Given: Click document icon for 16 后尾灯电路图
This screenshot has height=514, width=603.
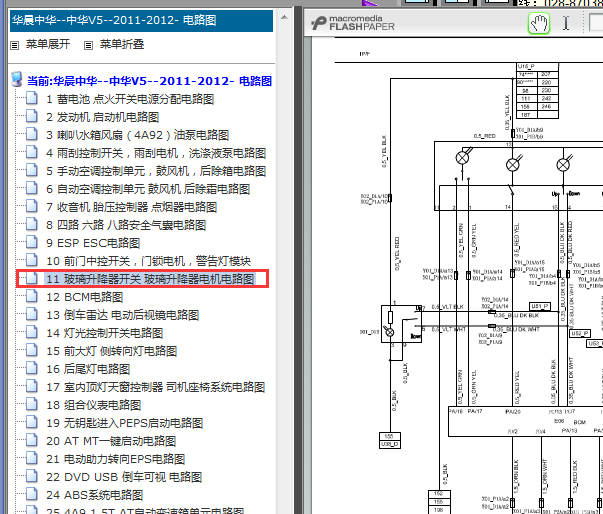Looking at the screenshot, I should [32, 368].
